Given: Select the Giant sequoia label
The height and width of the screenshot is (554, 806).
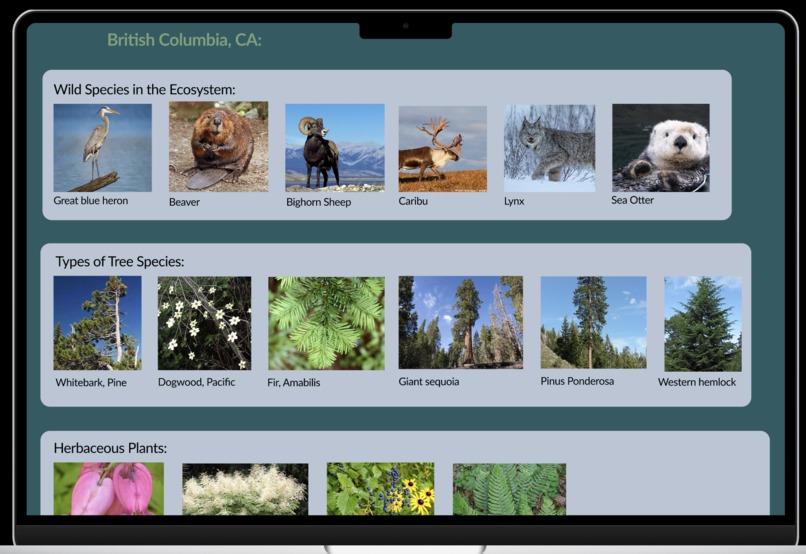Looking at the screenshot, I should pyautogui.click(x=429, y=381).
